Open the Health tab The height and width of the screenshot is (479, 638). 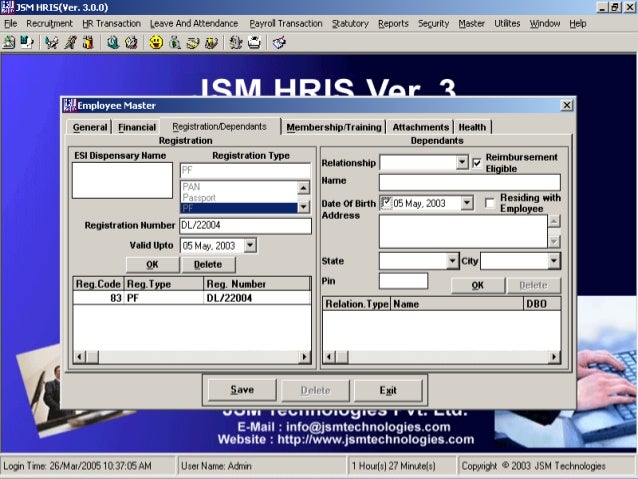coord(472,127)
